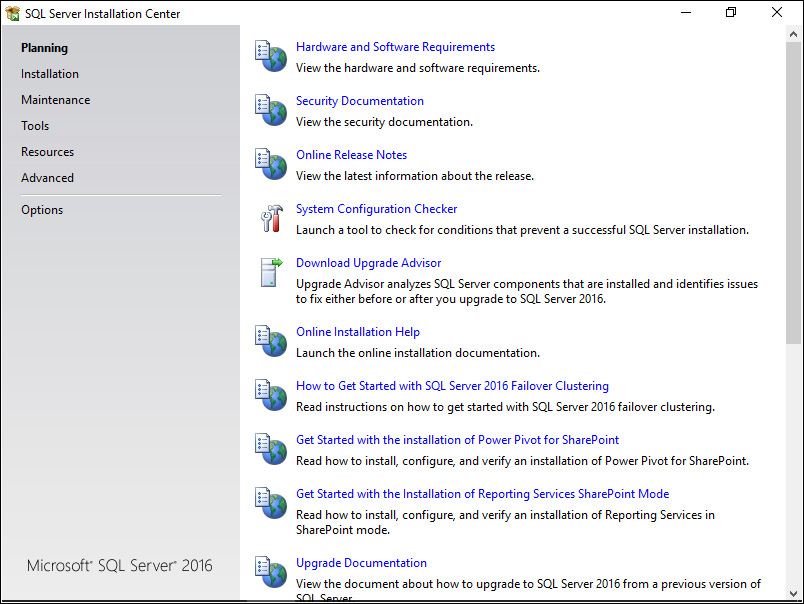
Task: Open Reporting Services SharePoint Mode installation link
Action: (x=483, y=494)
